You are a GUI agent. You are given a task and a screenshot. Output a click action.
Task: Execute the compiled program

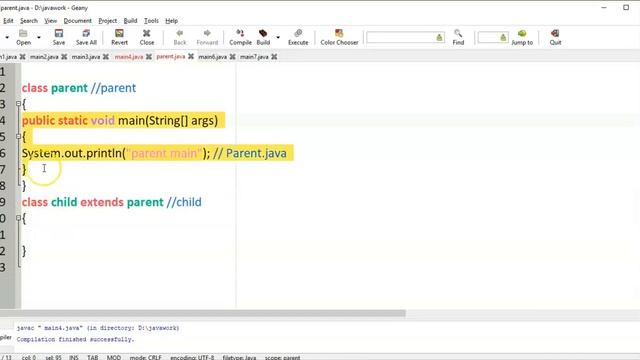(x=298, y=37)
